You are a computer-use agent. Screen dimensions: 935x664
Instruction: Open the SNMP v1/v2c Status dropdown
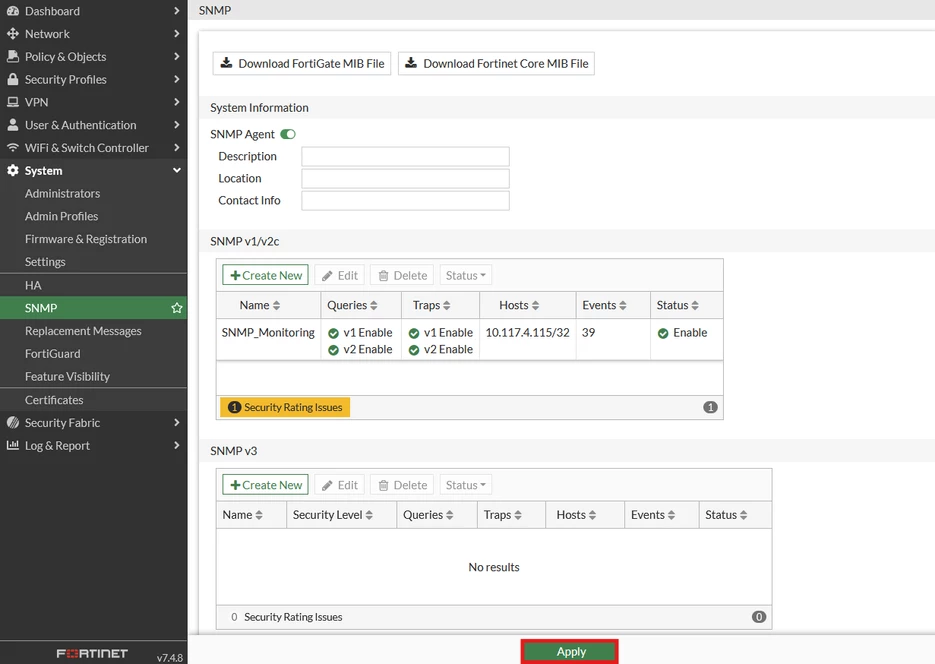tap(466, 275)
